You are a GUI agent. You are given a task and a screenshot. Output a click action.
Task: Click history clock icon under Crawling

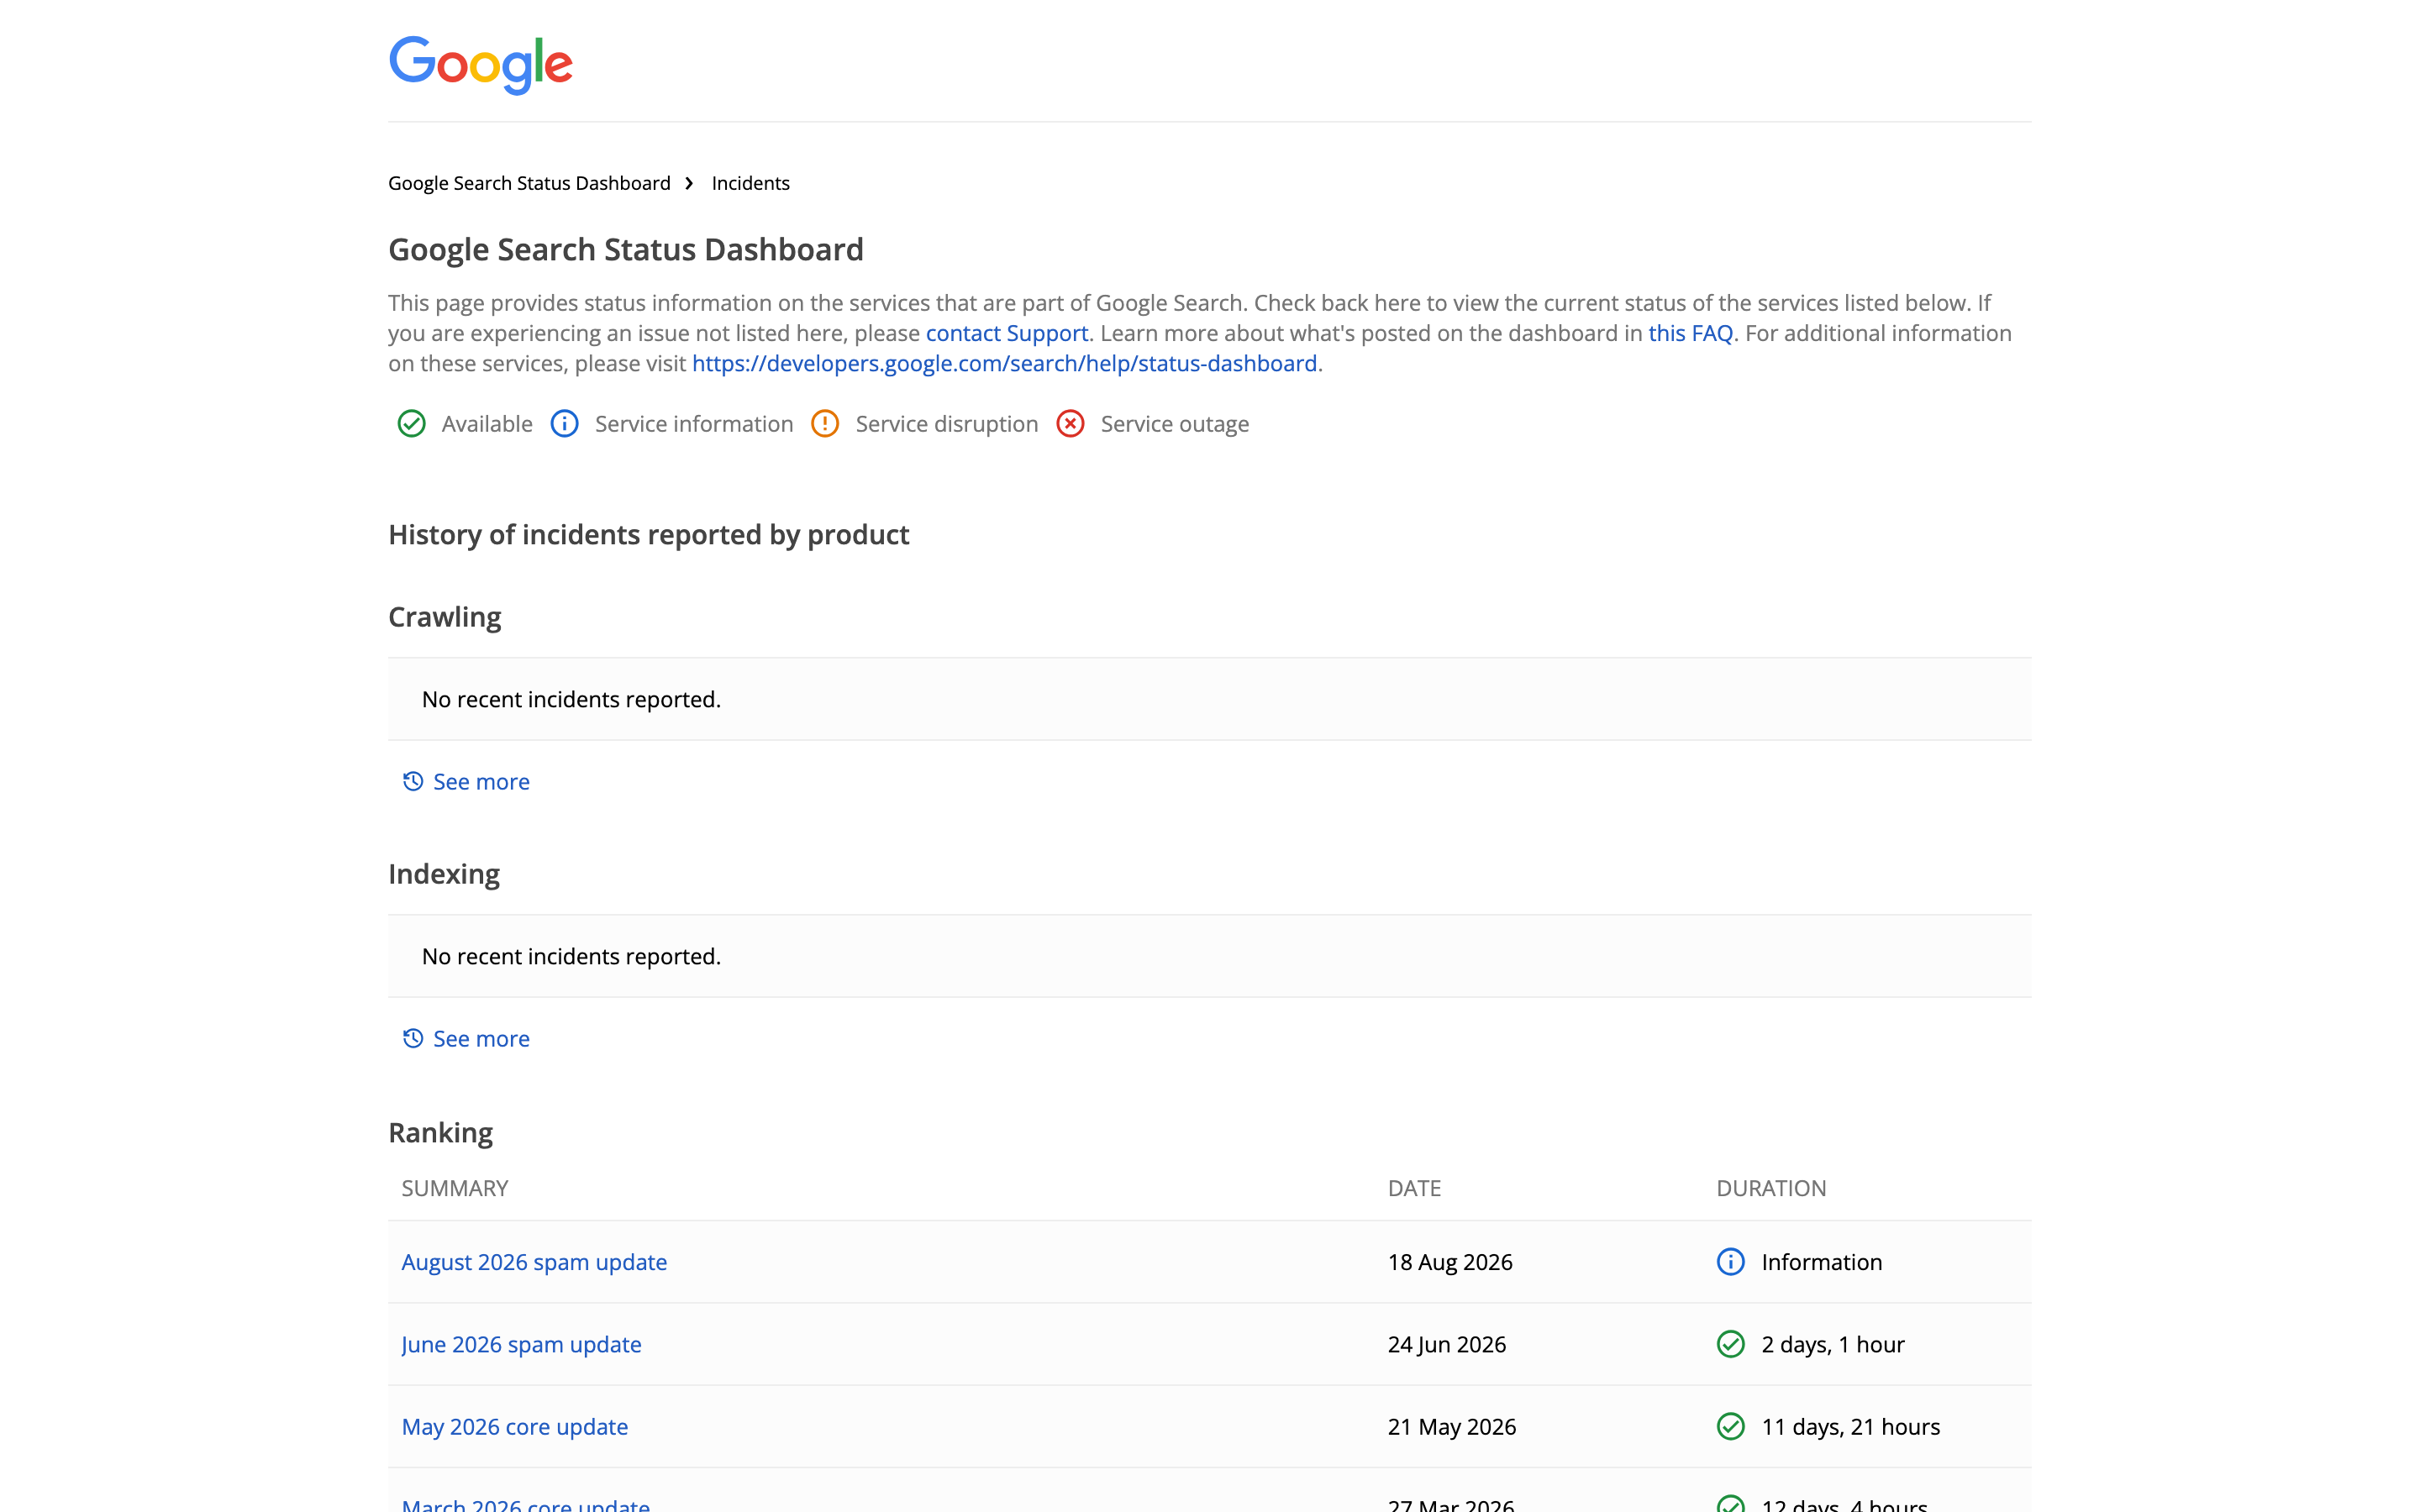click(x=413, y=781)
